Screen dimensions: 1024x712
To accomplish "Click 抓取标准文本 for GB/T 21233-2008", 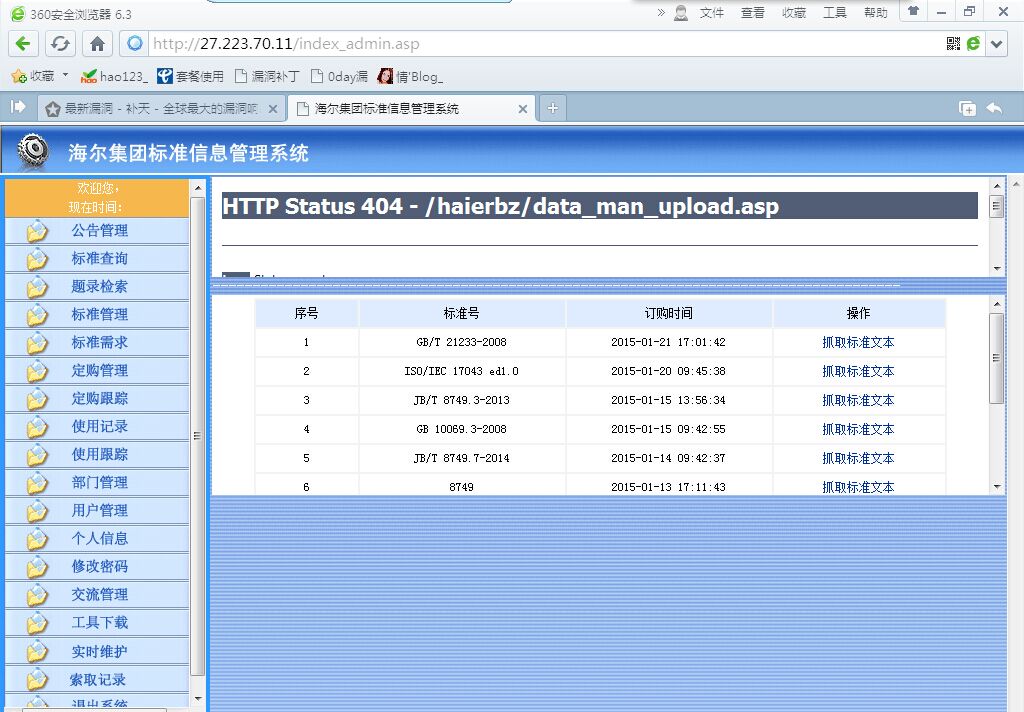I will click(858, 342).
